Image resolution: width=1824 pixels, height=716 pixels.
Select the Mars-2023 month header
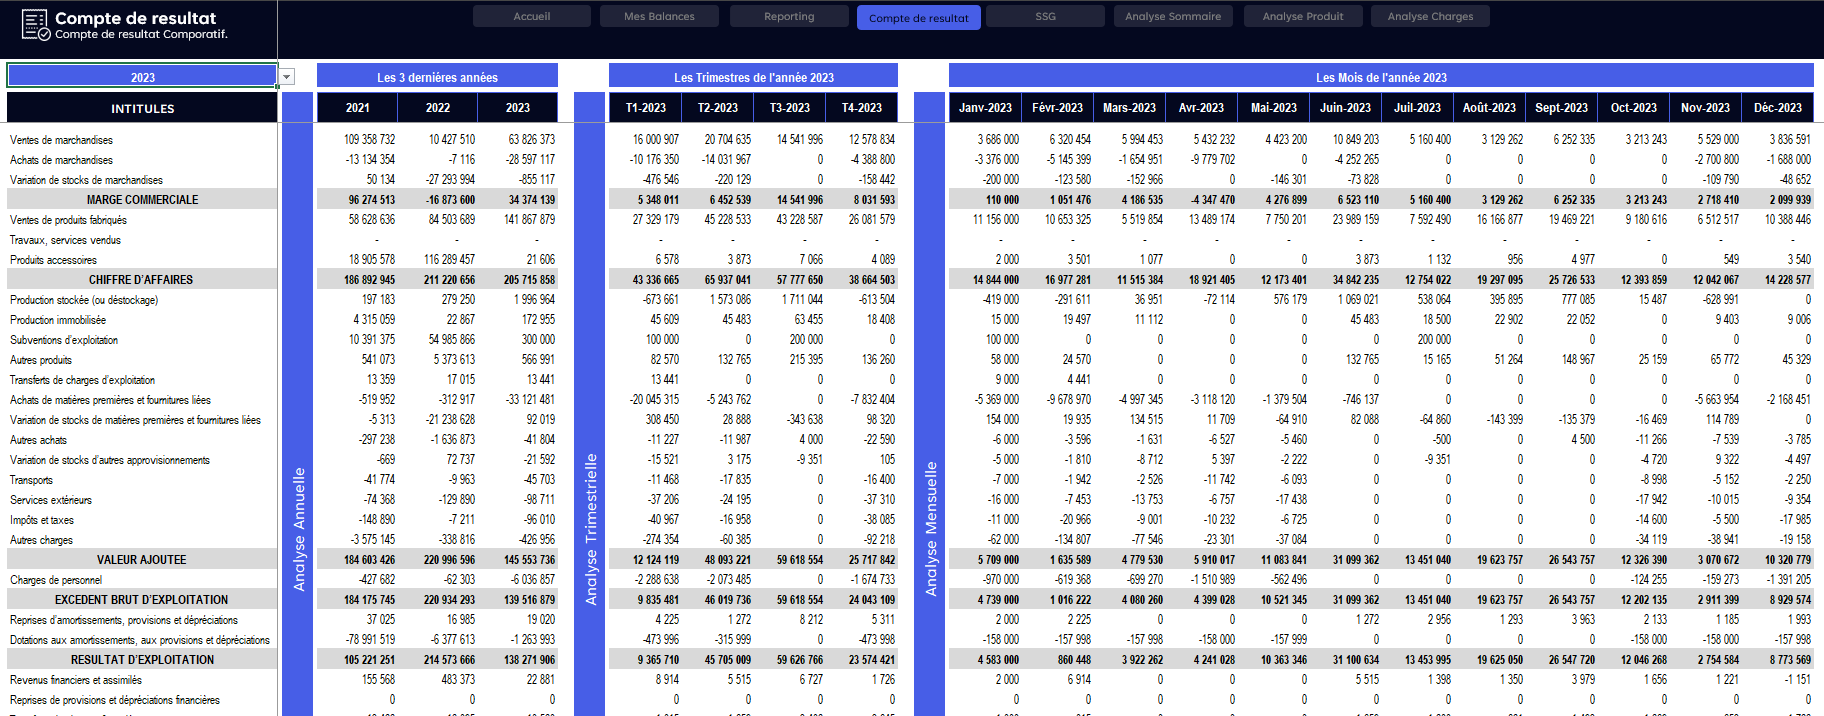tap(1129, 107)
